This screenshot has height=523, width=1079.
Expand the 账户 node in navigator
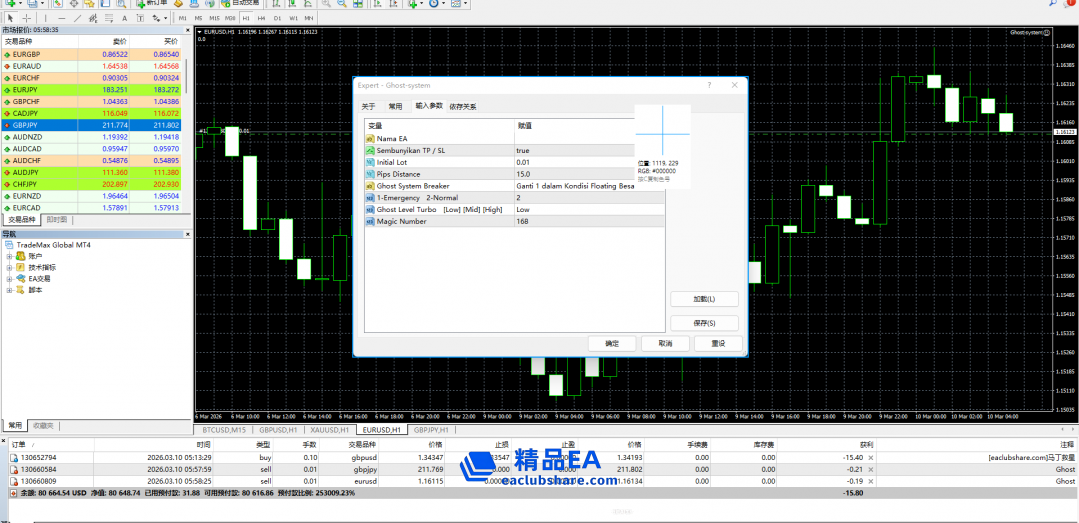pos(9,256)
